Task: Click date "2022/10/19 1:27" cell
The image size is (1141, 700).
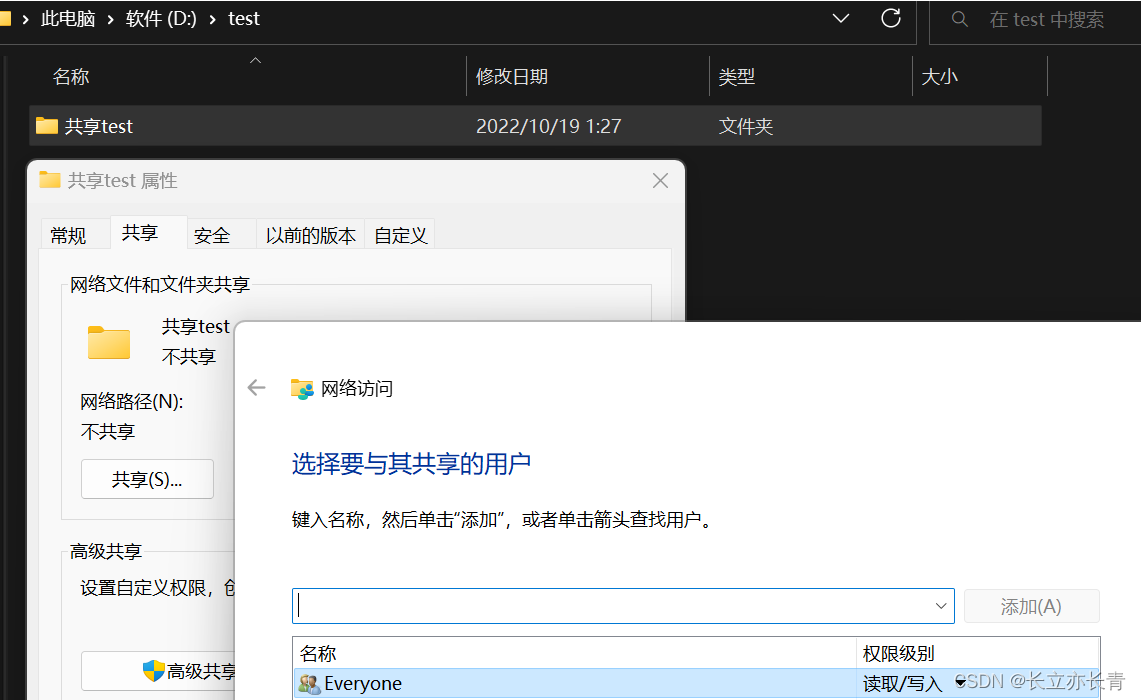Action: point(549,126)
